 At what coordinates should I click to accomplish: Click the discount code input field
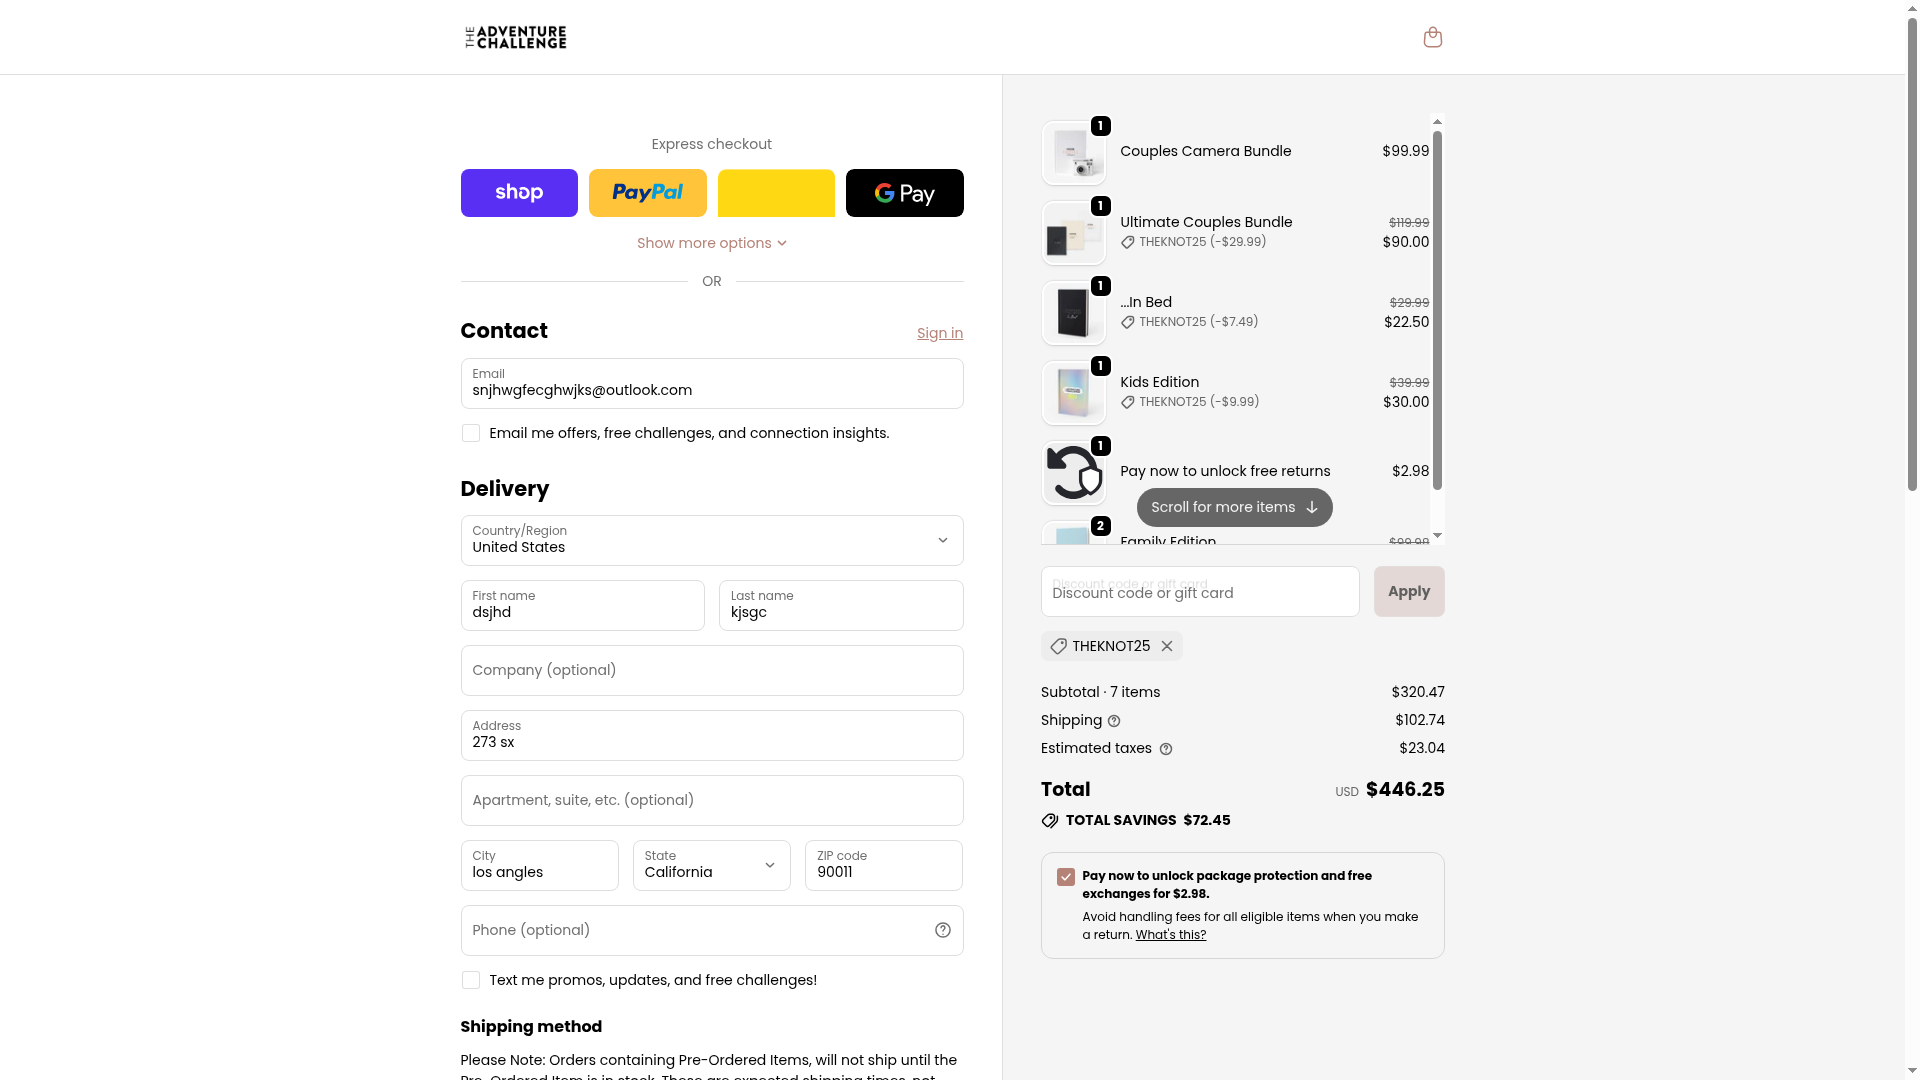pos(1199,592)
